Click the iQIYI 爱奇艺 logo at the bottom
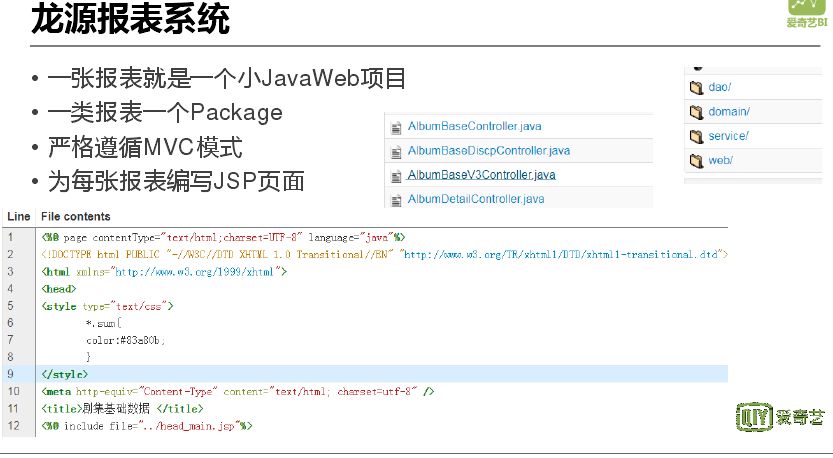 (780, 417)
